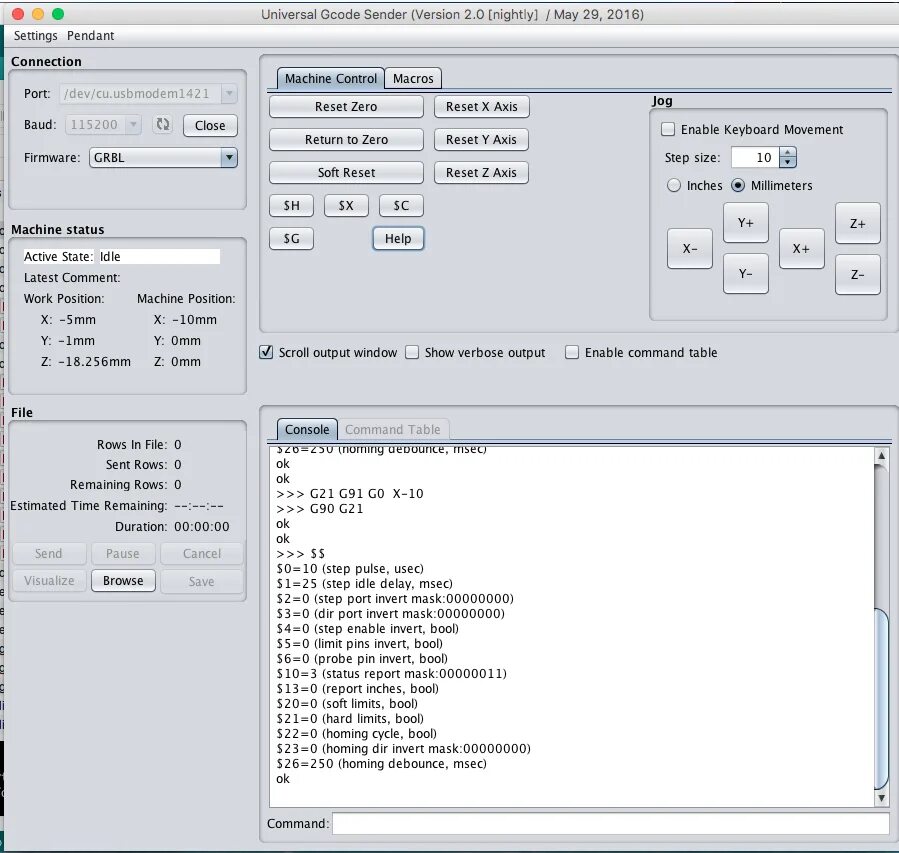Click the $C check mode button
Image resolution: width=899 pixels, height=853 pixels.
tap(401, 206)
